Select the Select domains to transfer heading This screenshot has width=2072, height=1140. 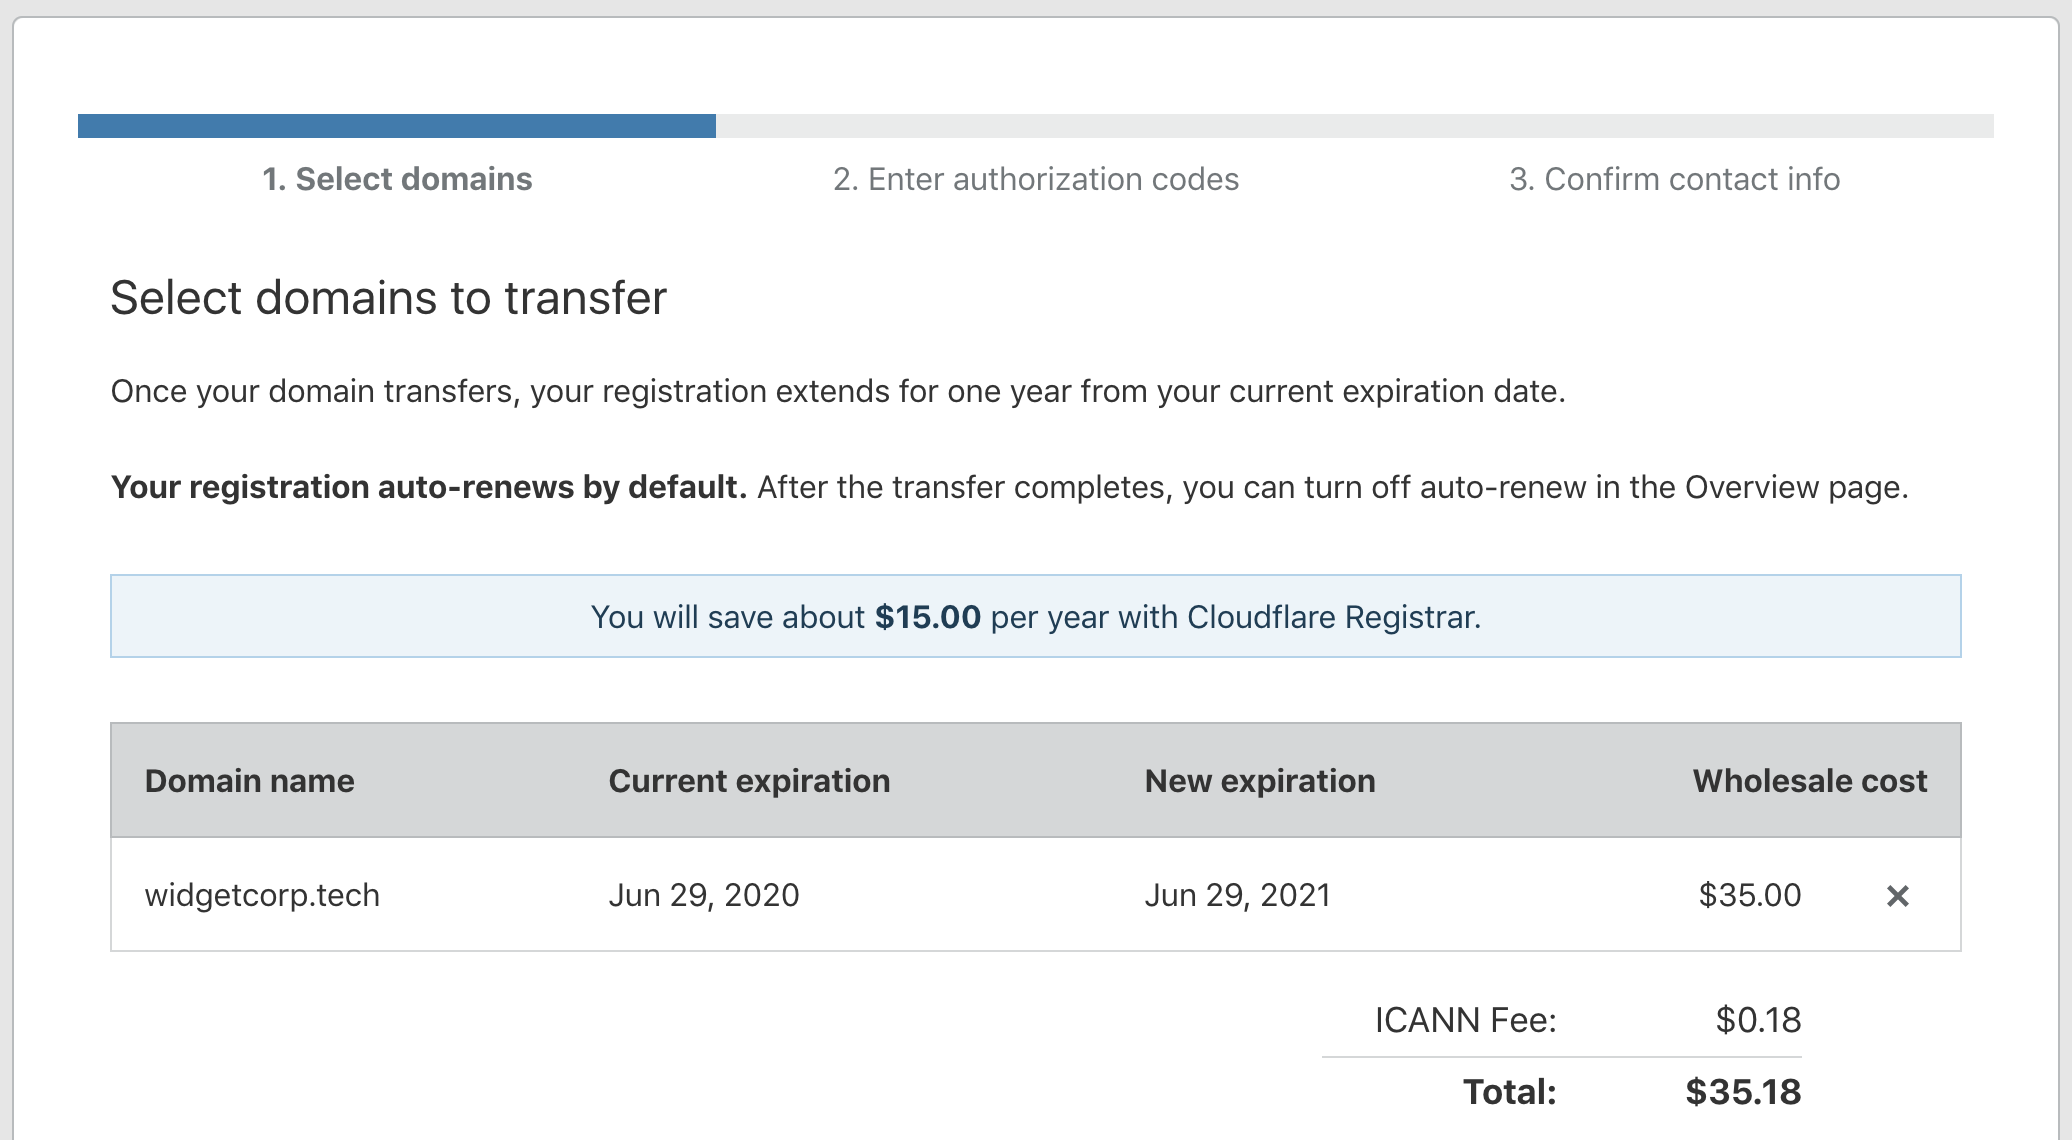(x=390, y=297)
